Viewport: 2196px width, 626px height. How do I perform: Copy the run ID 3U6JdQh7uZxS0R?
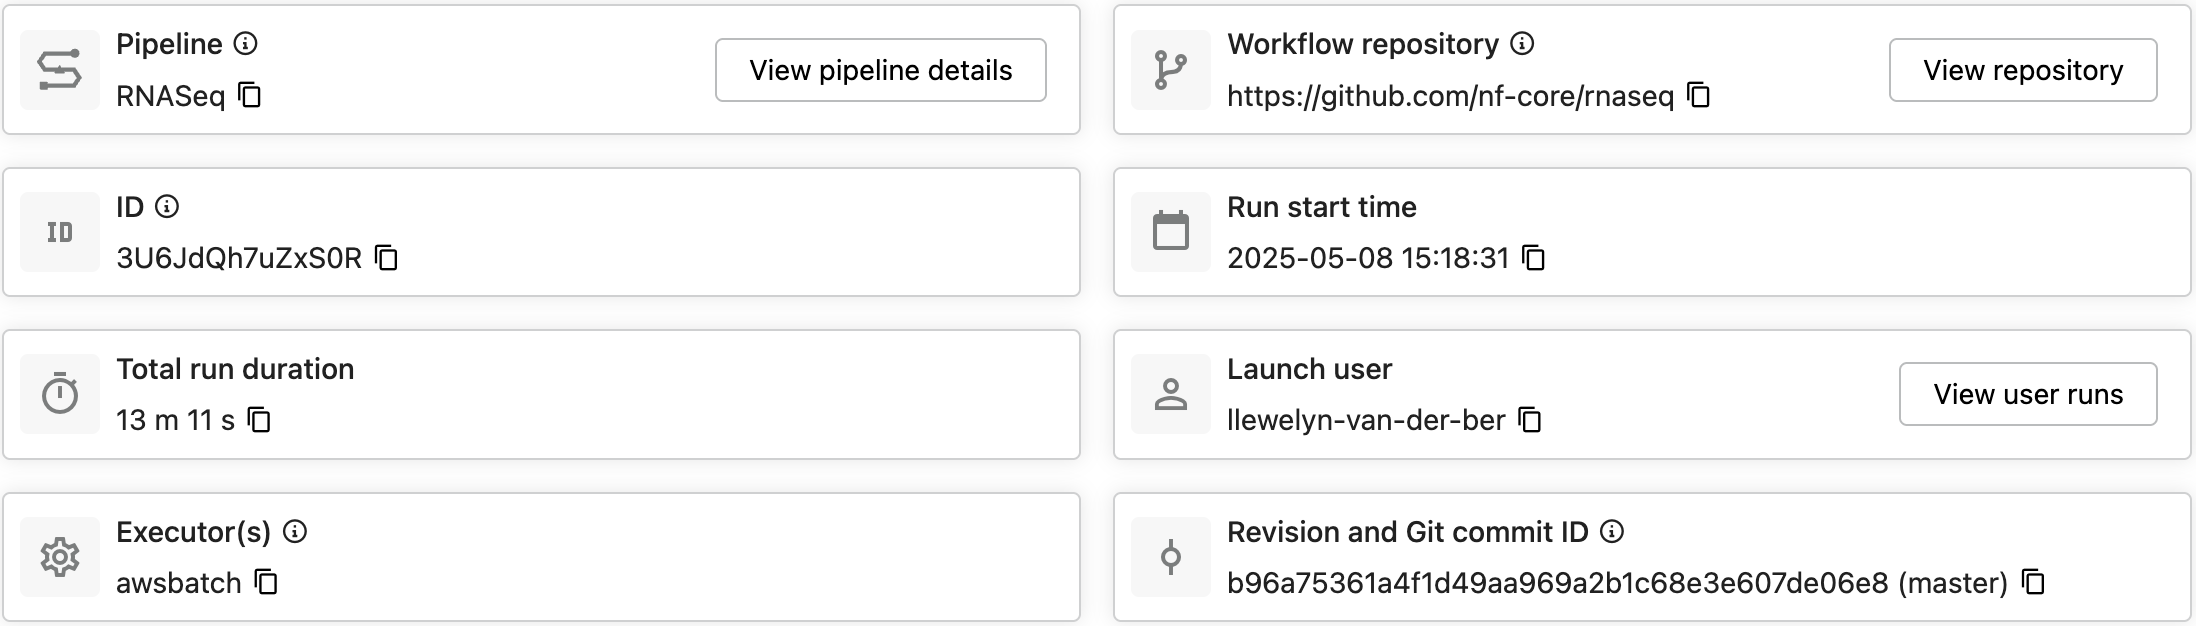[387, 258]
